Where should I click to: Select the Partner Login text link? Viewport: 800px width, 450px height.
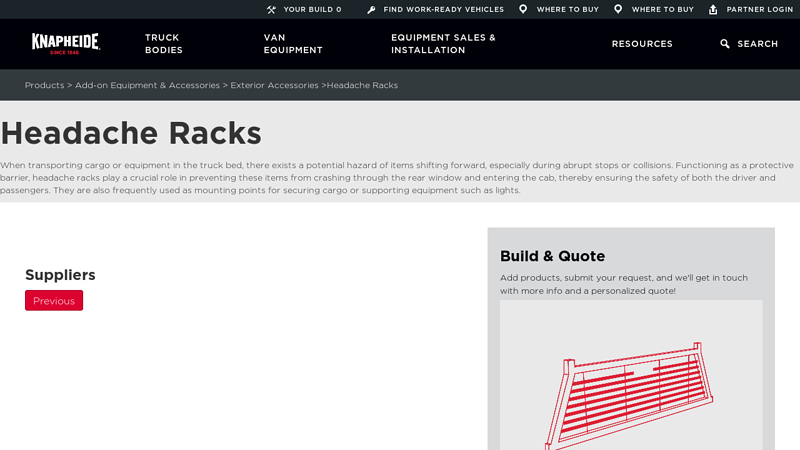[759, 9]
